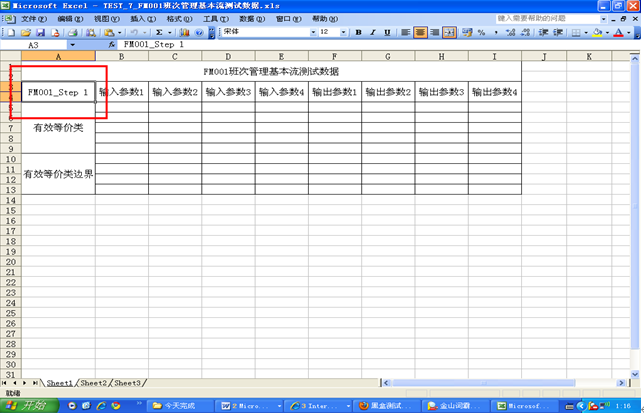Screen dimensions: 644x413
Task: Toggle bold formatting
Action: point(358,32)
